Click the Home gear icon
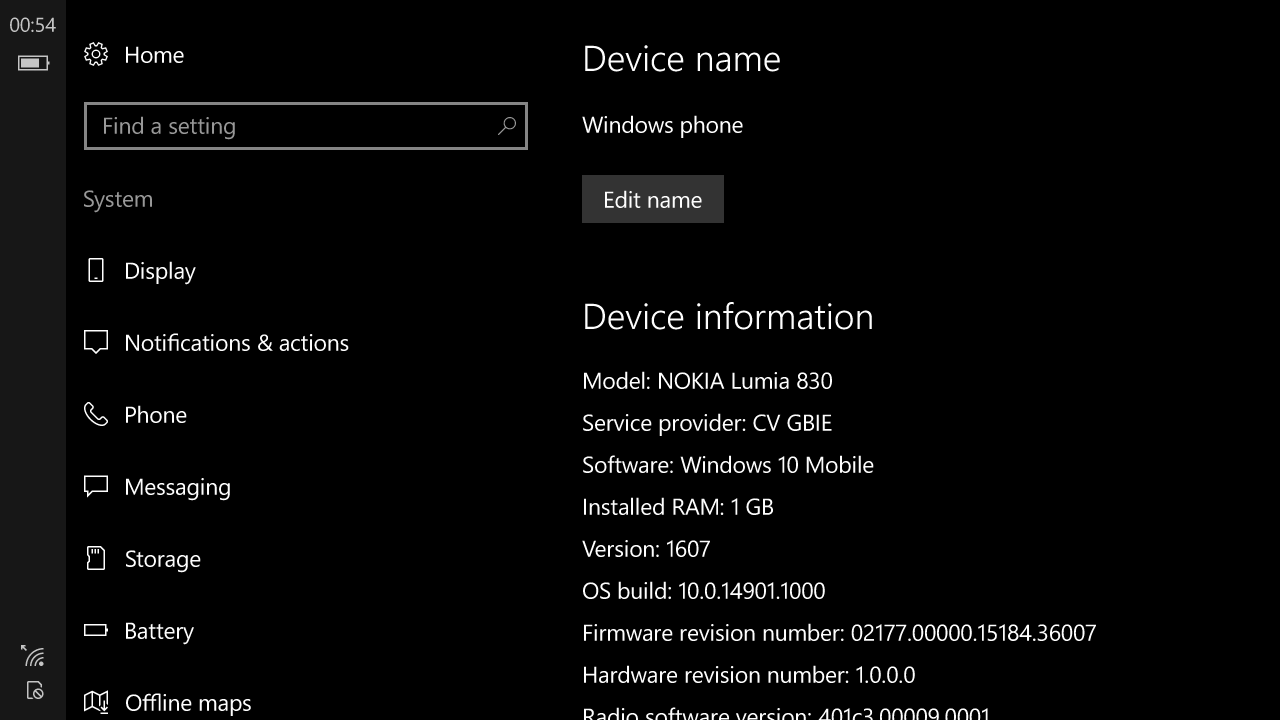The height and width of the screenshot is (720, 1280). 96,55
